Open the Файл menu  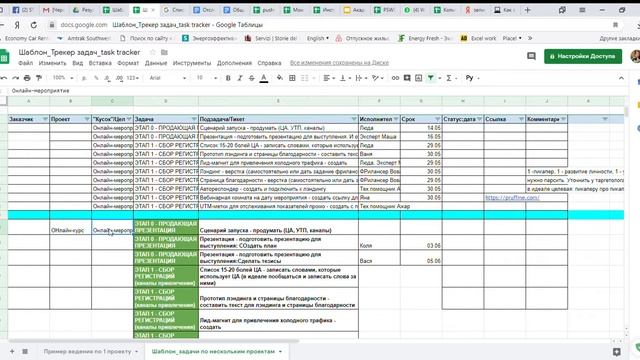click(26, 63)
